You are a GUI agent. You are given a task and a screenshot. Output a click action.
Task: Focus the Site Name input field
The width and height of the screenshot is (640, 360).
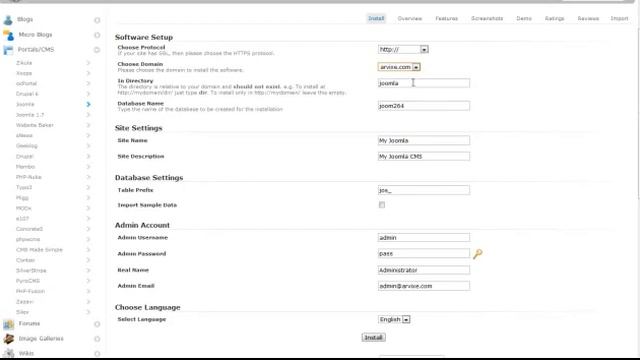424,140
